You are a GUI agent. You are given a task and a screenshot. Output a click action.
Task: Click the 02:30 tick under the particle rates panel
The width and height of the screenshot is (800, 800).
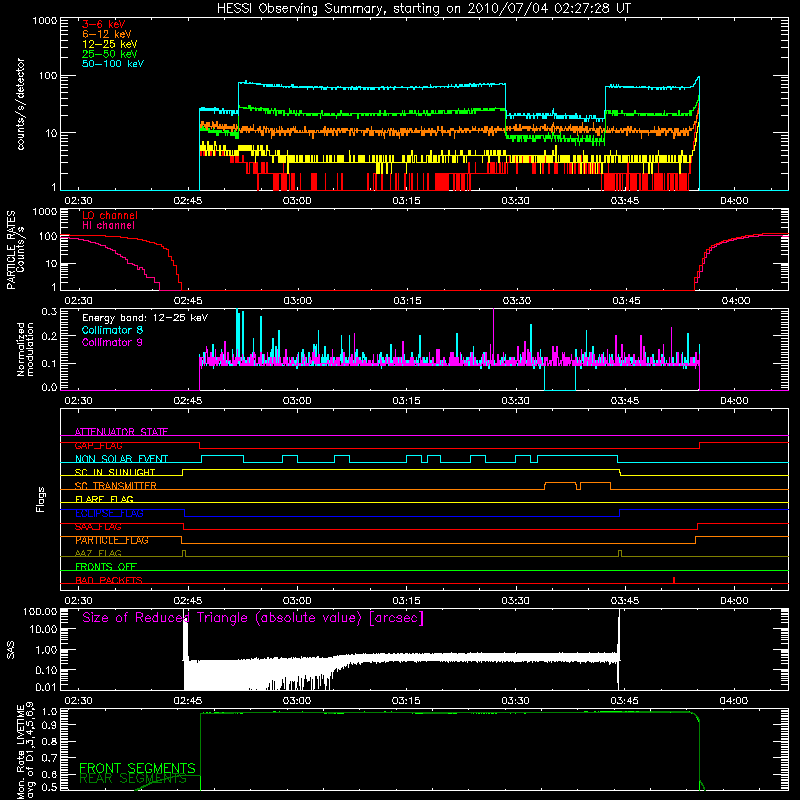[x=79, y=301]
